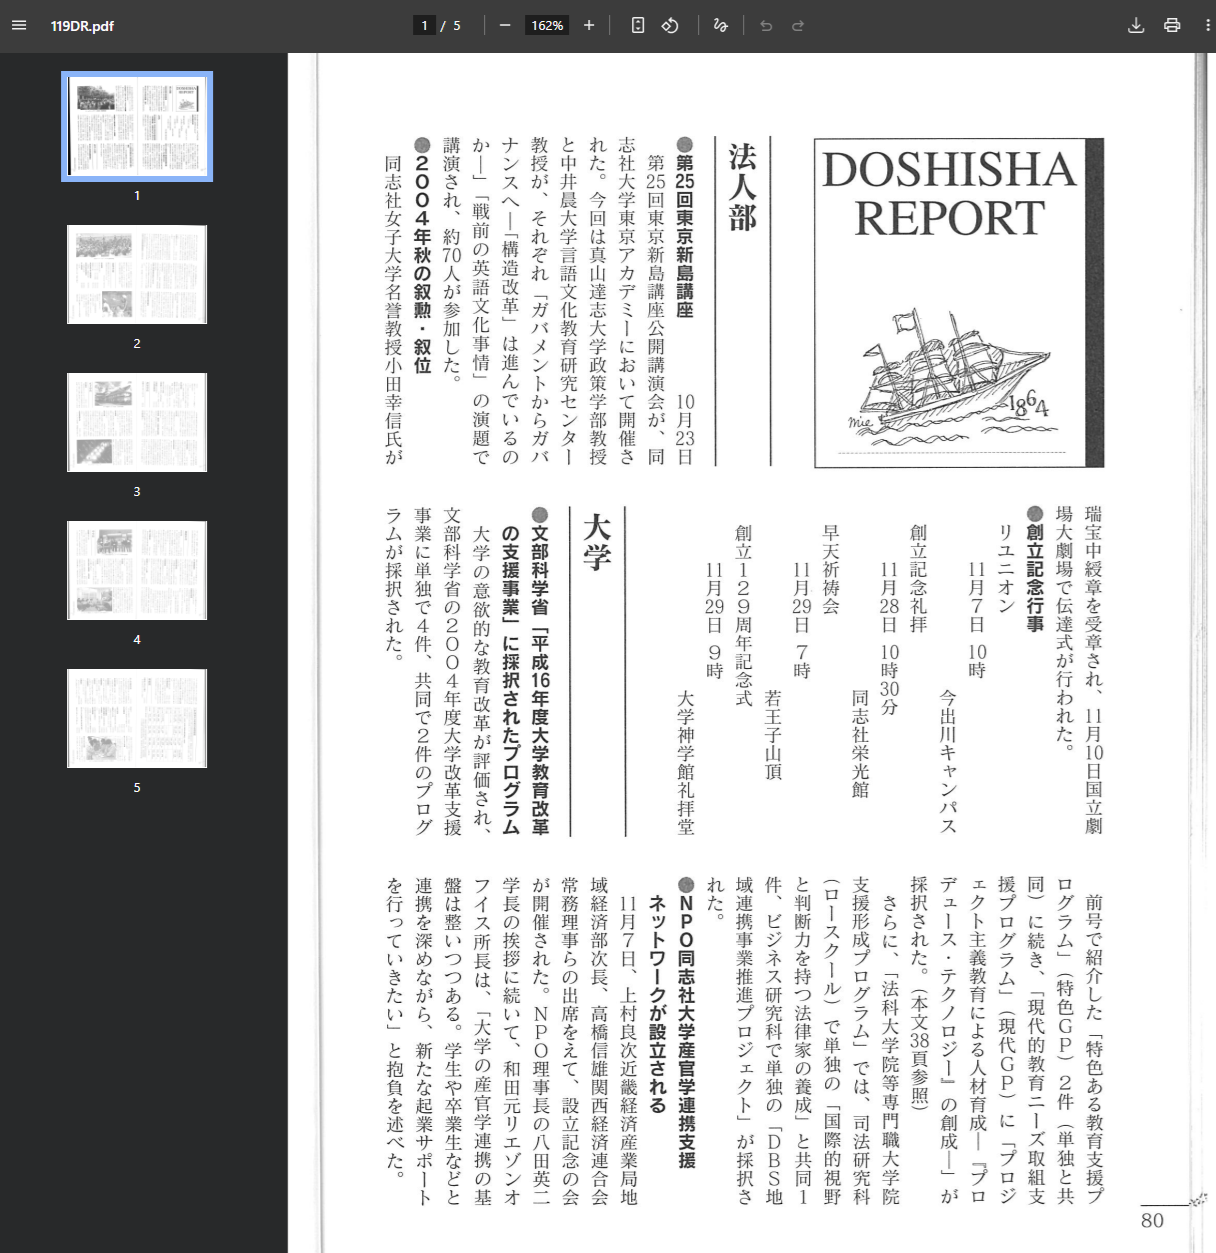This screenshot has width=1216, height=1253.
Task: Print the document
Action: point(1172,25)
